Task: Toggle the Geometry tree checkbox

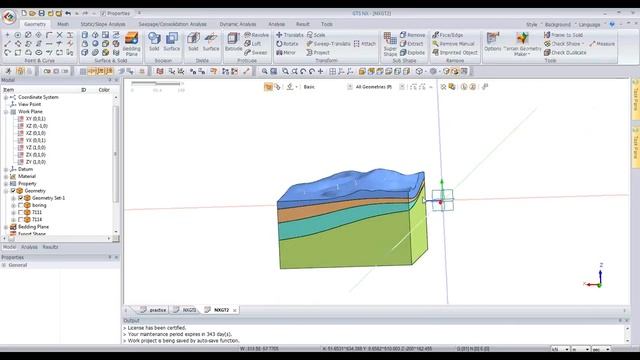Action: (13, 191)
